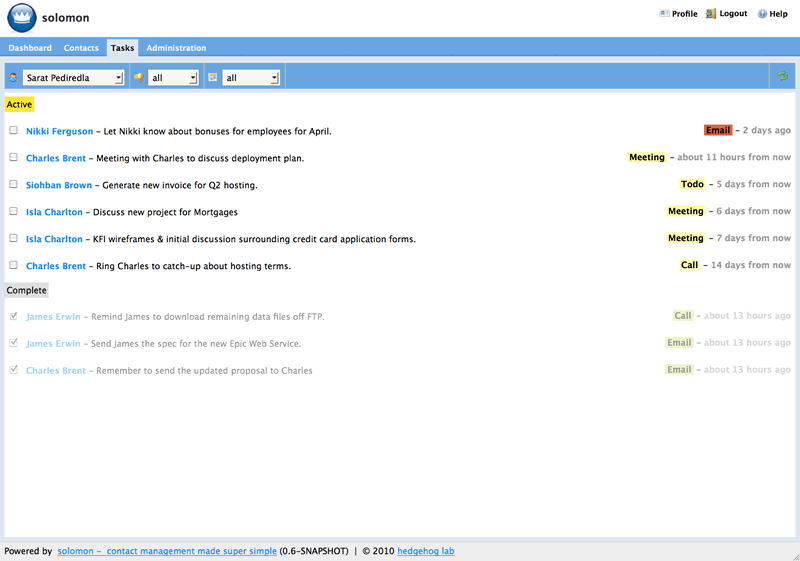Click the Call tag on hosting terms task
The height and width of the screenshot is (561, 800).
[689, 265]
